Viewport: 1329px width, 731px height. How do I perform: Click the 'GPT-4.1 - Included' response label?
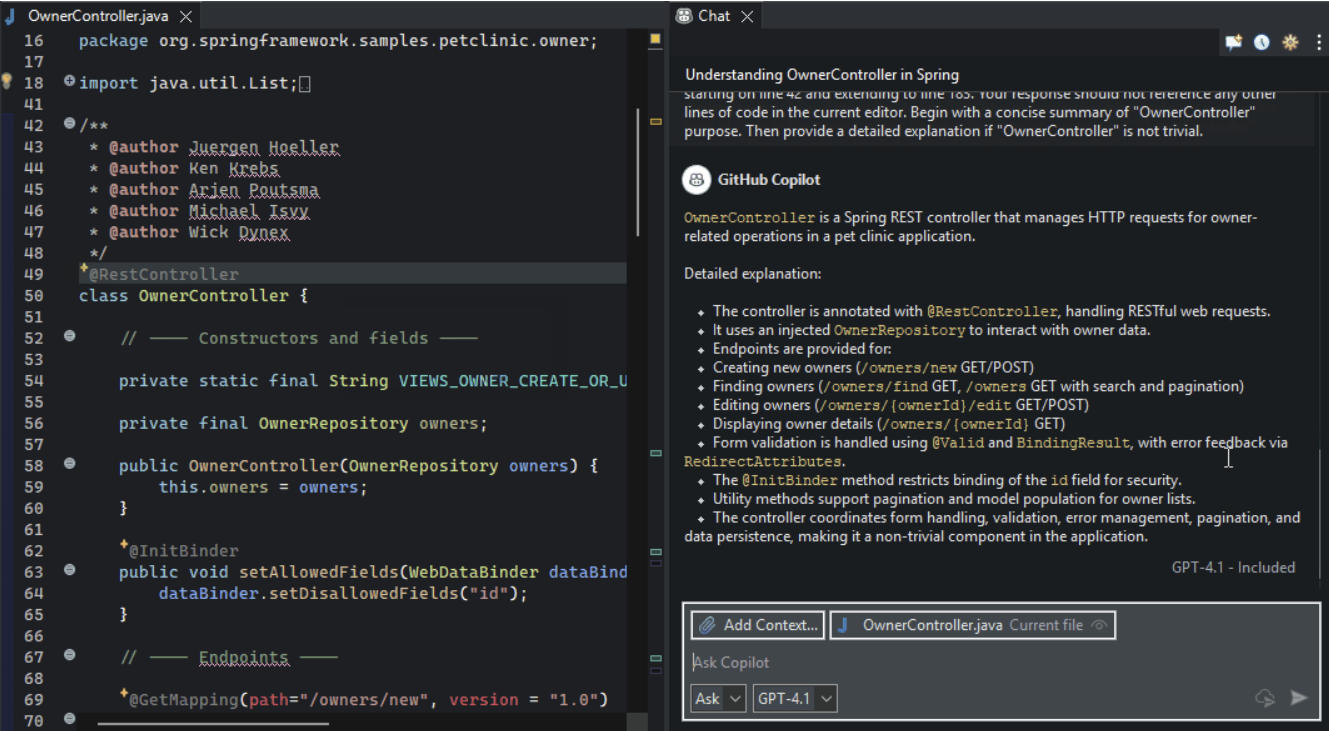point(1233,567)
